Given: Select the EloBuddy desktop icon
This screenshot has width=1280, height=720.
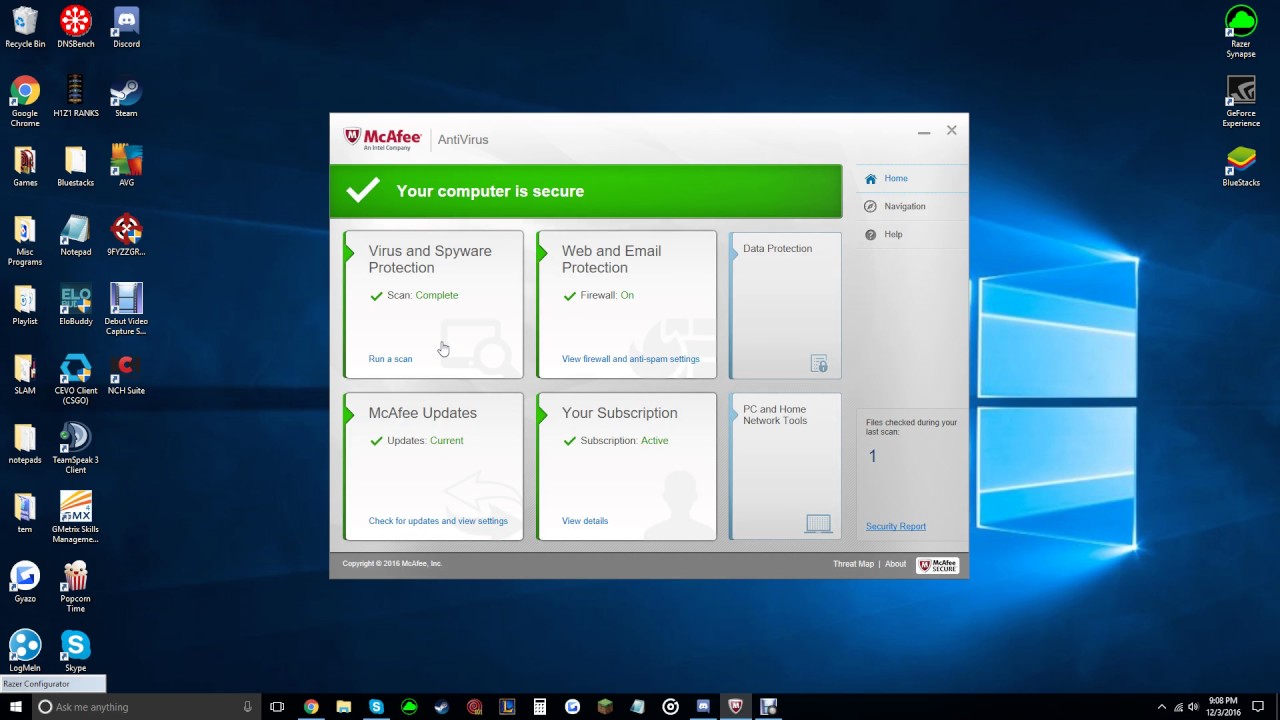Looking at the screenshot, I should coord(75,304).
